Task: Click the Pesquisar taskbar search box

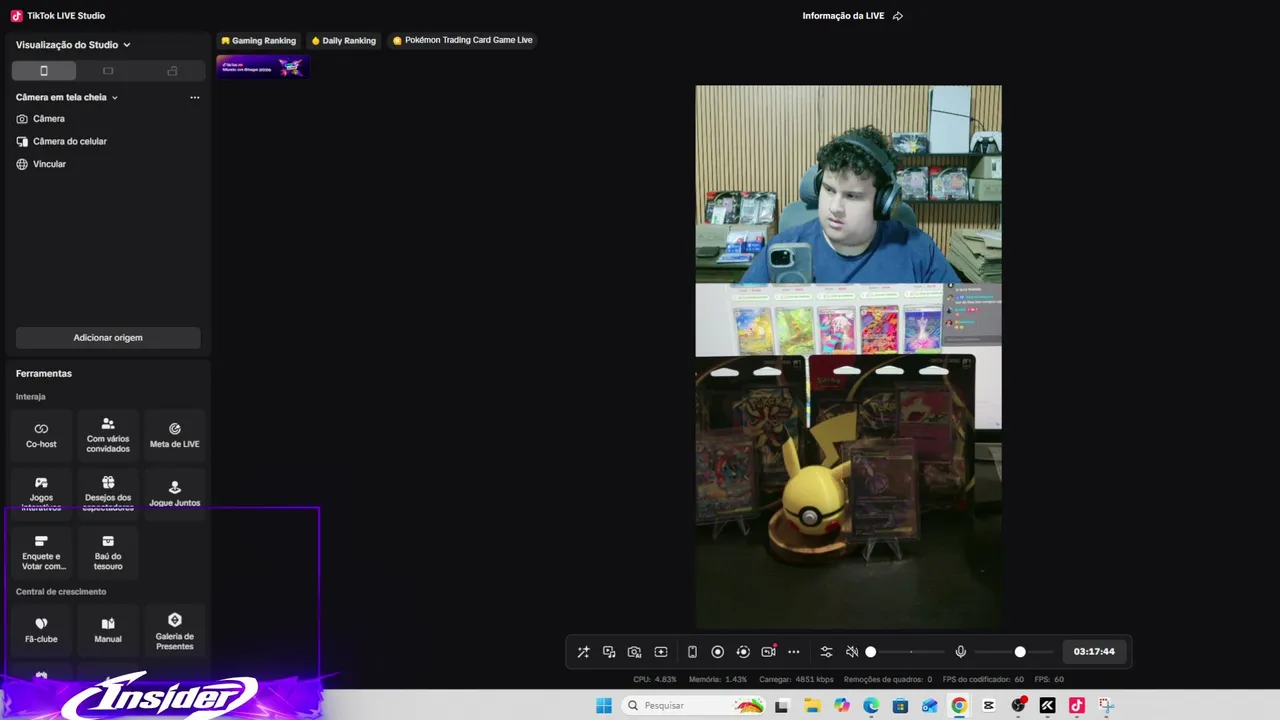Action: click(693, 706)
